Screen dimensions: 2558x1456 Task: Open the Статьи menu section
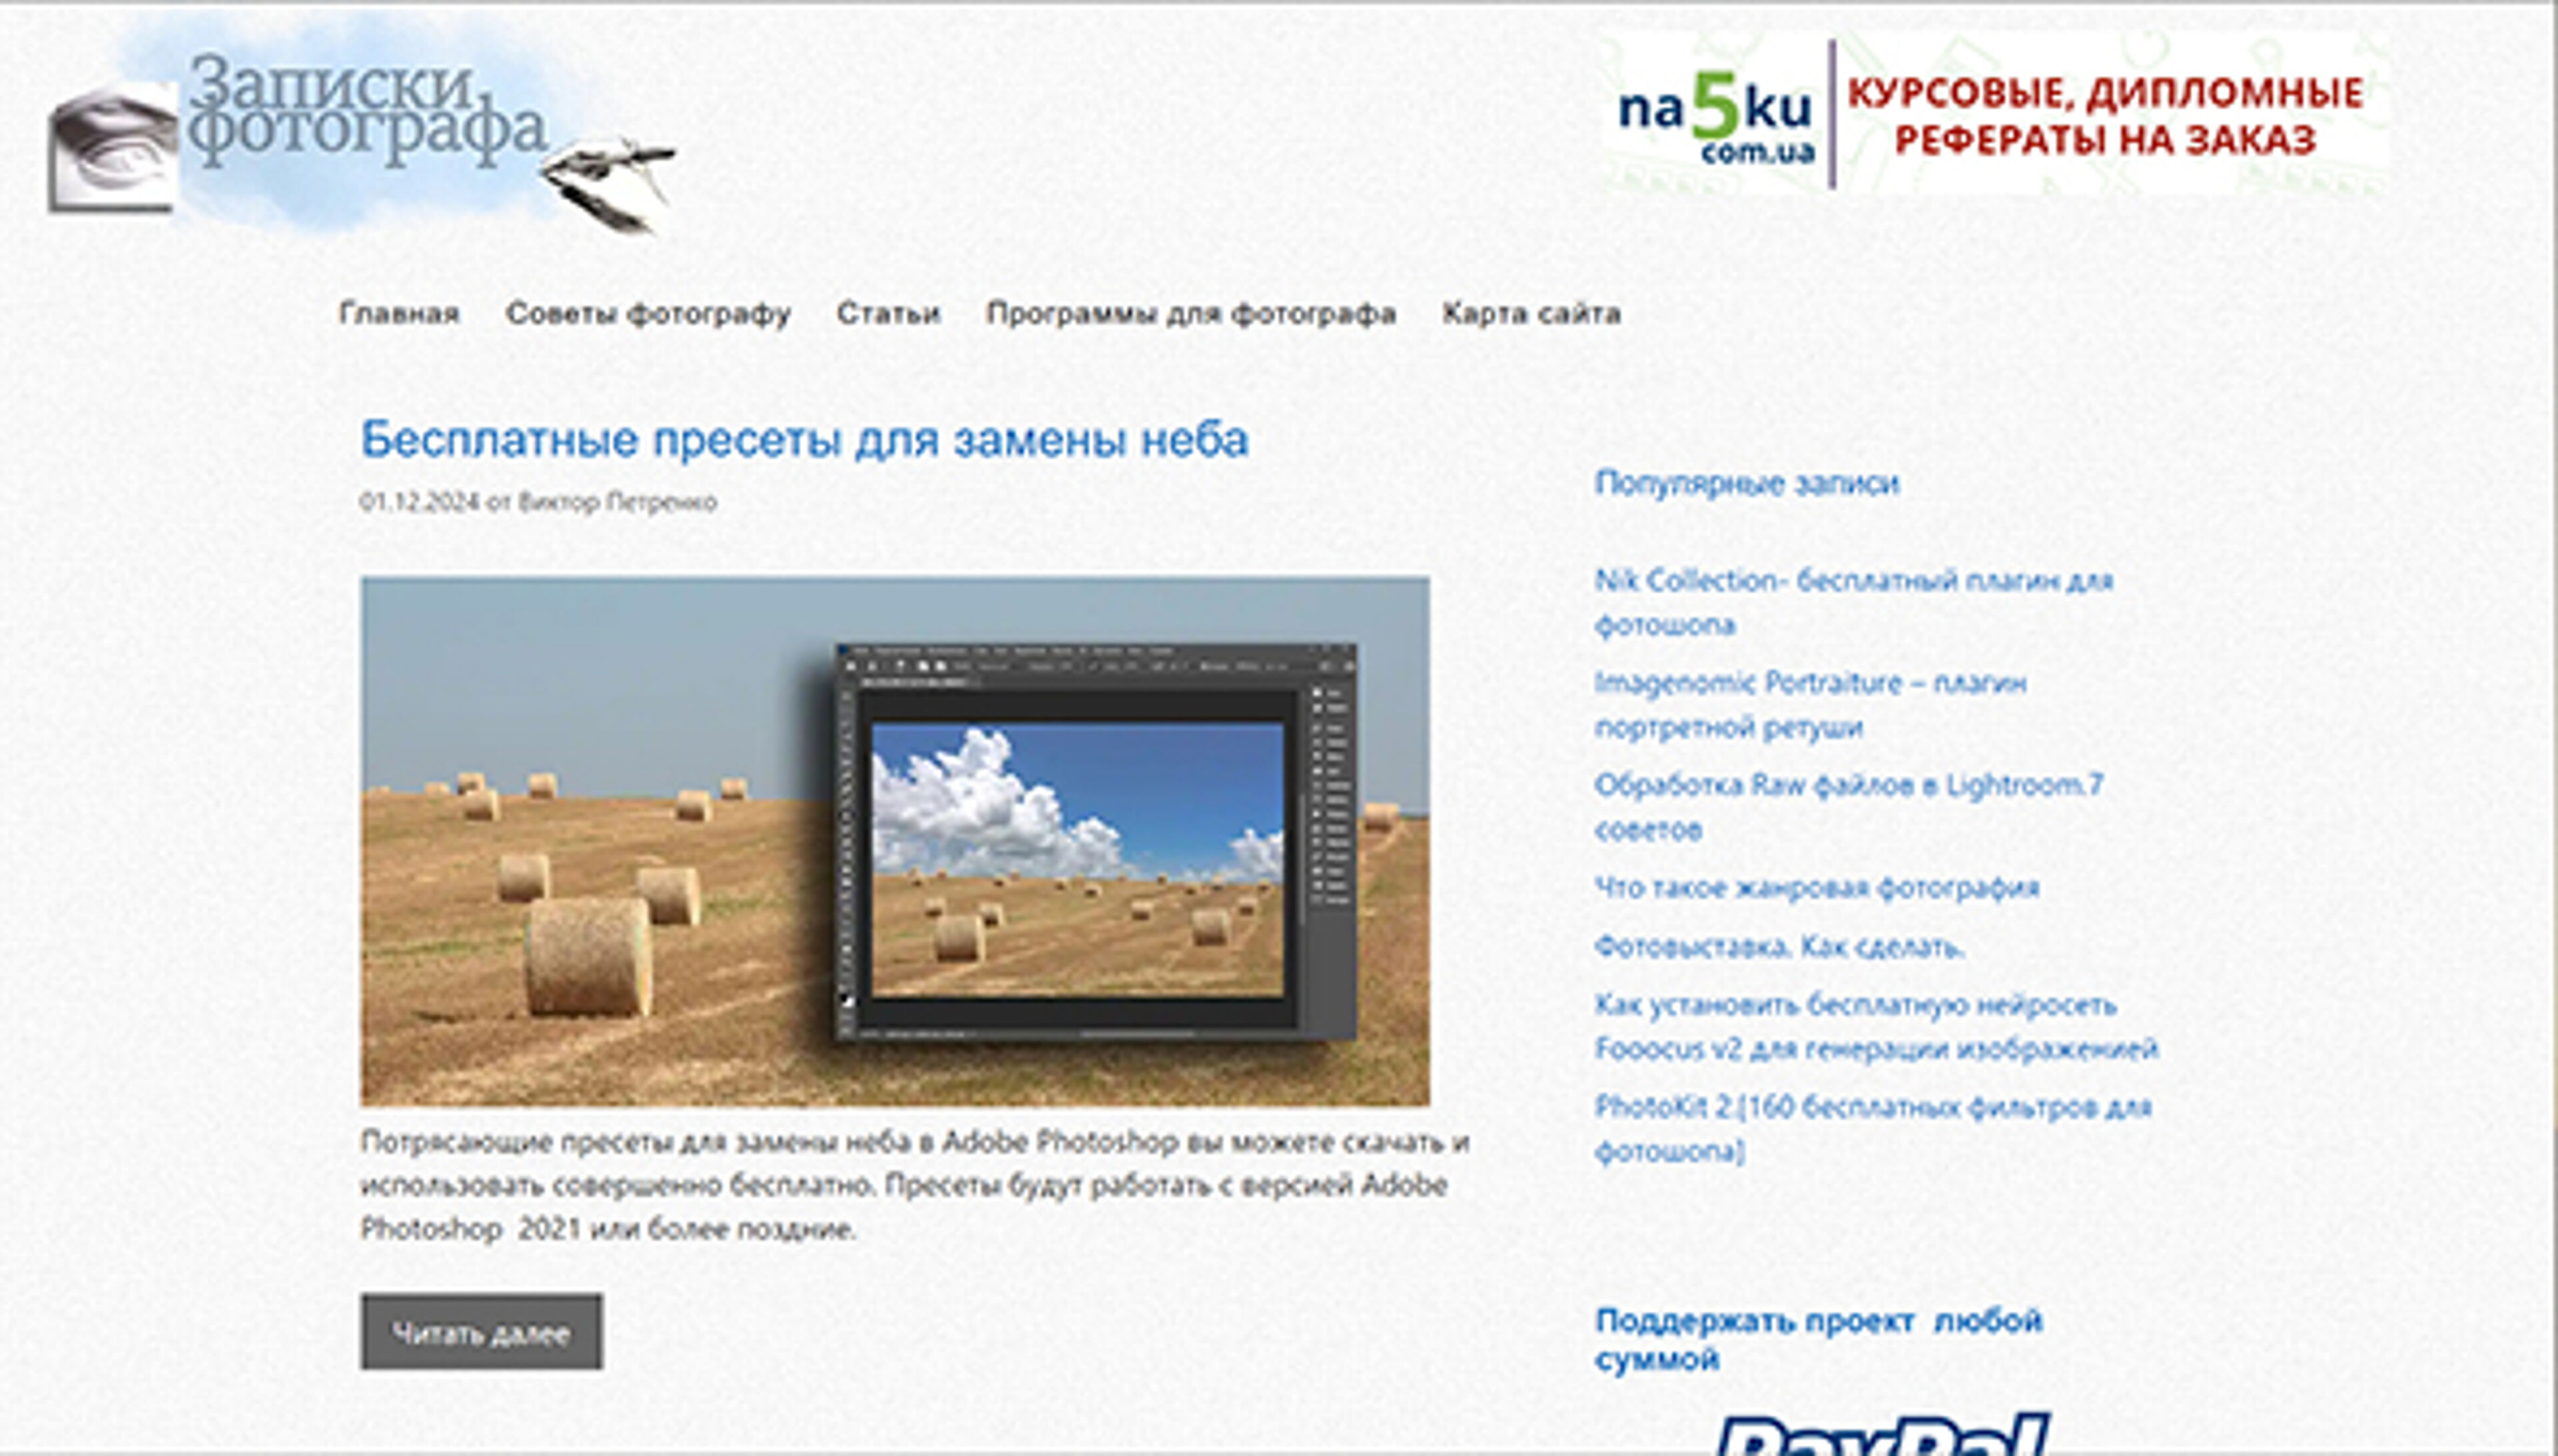coord(888,313)
